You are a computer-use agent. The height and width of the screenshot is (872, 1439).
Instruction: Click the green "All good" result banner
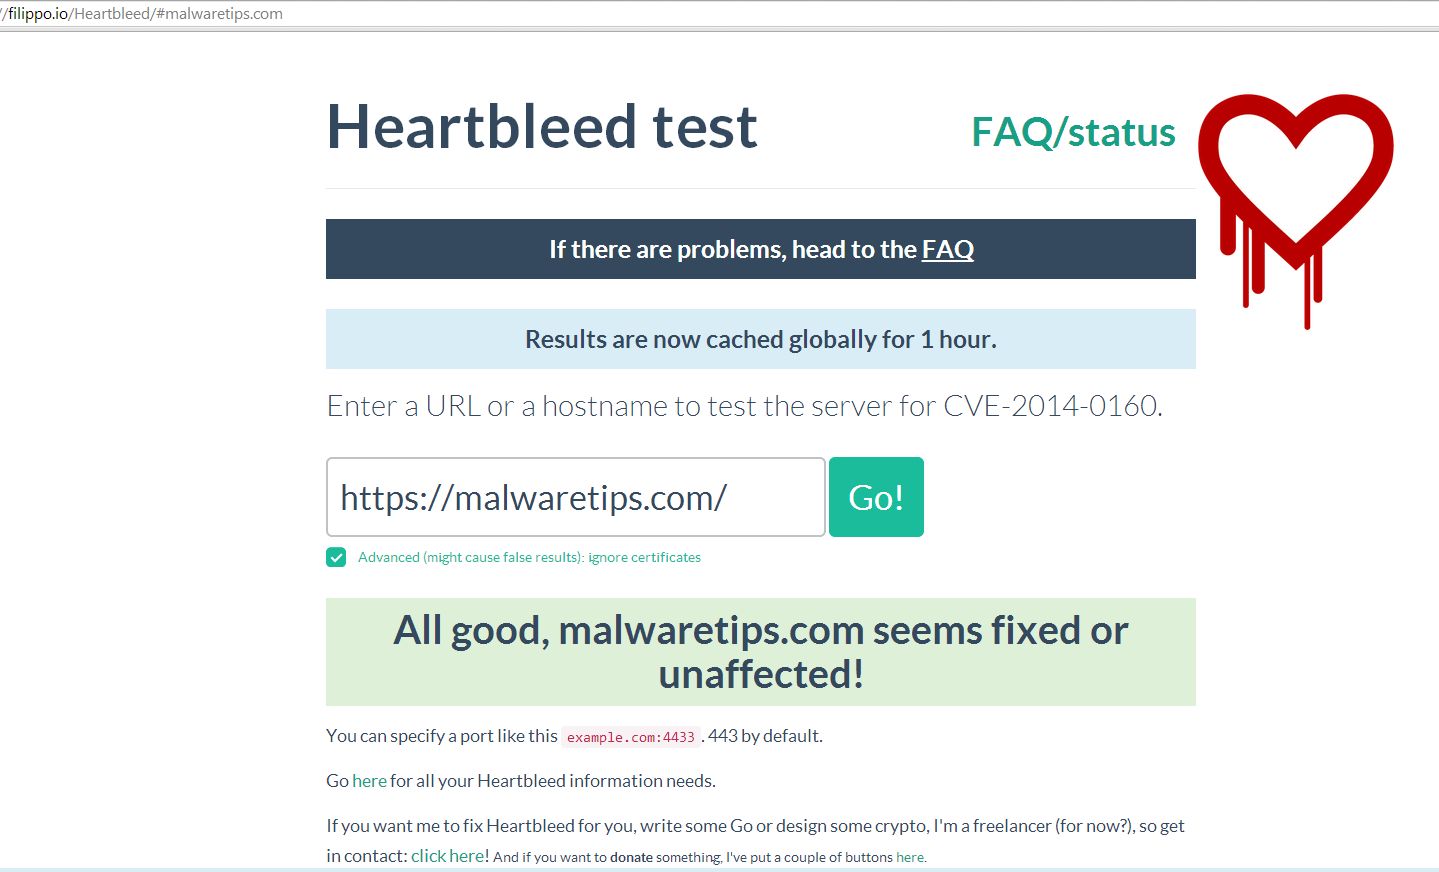pos(760,652)
